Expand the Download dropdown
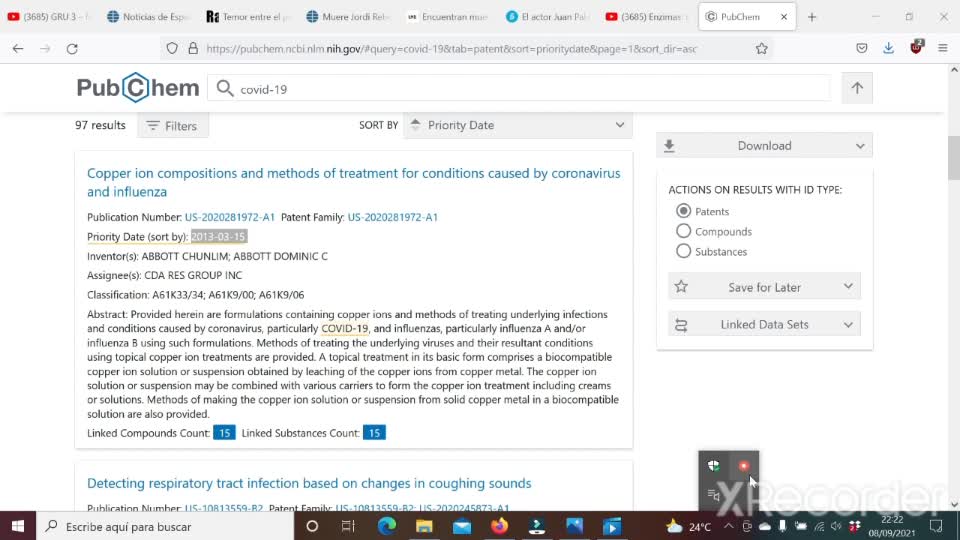This screenshot has width=960, height=540. point(764,145)
